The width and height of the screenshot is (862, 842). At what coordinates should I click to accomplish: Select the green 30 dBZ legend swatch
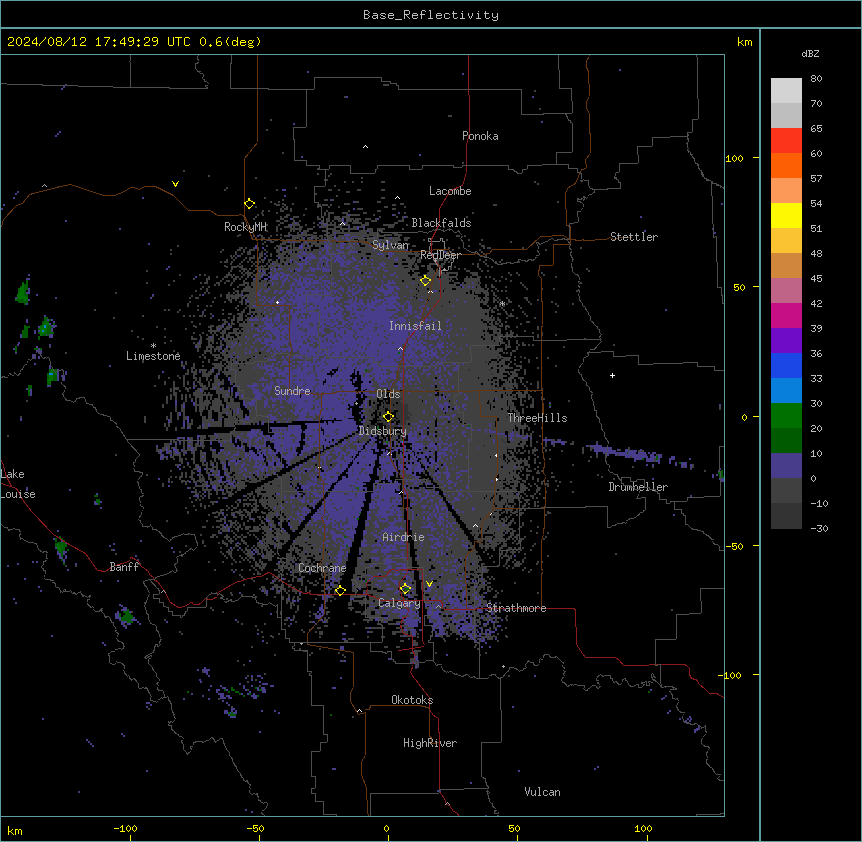786,416
